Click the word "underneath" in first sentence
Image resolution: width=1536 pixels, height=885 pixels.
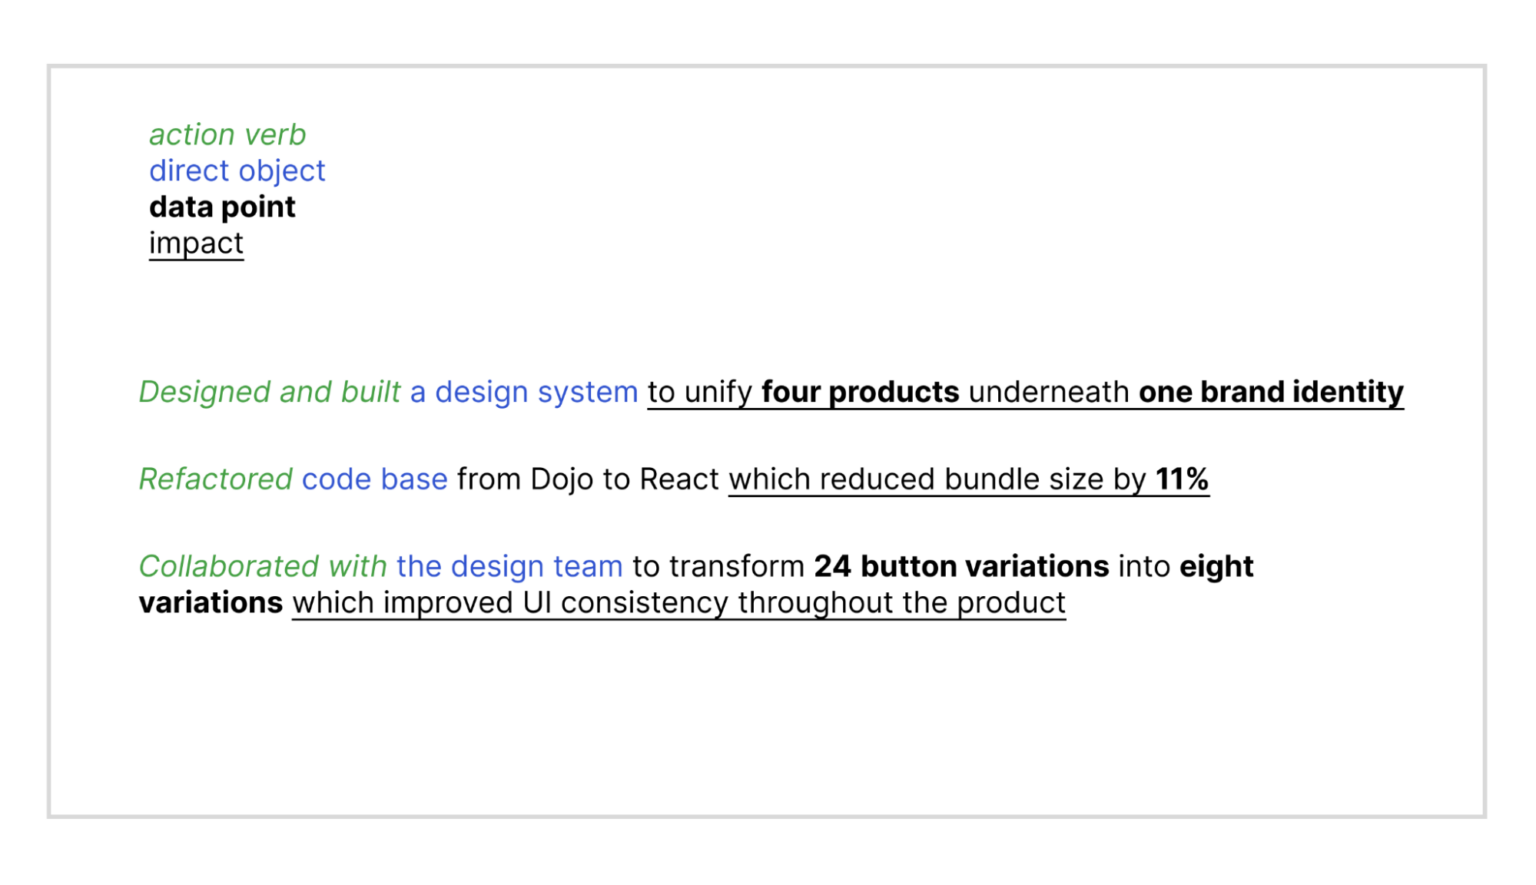pyautogui.click(x=1049, y=392)
